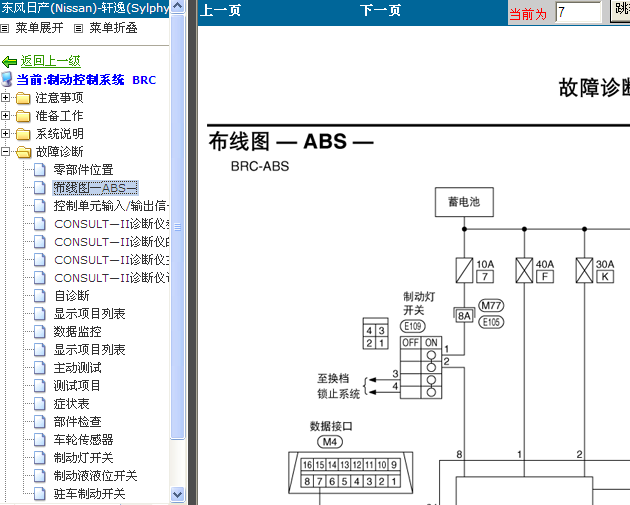The height and width of the screenshot is (505, 630).
Task: Open the 控制单元输入/输出信 tree item
Action: (111, 206)
